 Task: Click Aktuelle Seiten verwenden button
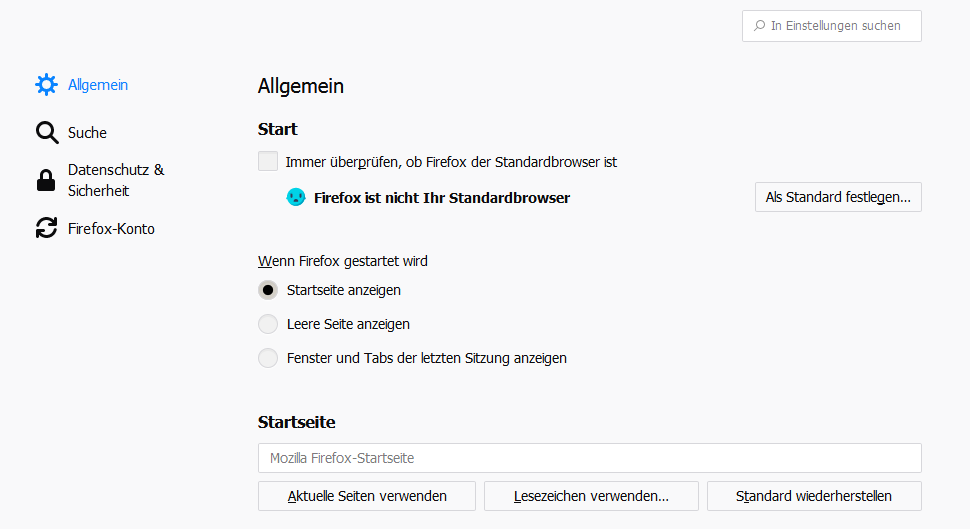click(x=367, y=496)
